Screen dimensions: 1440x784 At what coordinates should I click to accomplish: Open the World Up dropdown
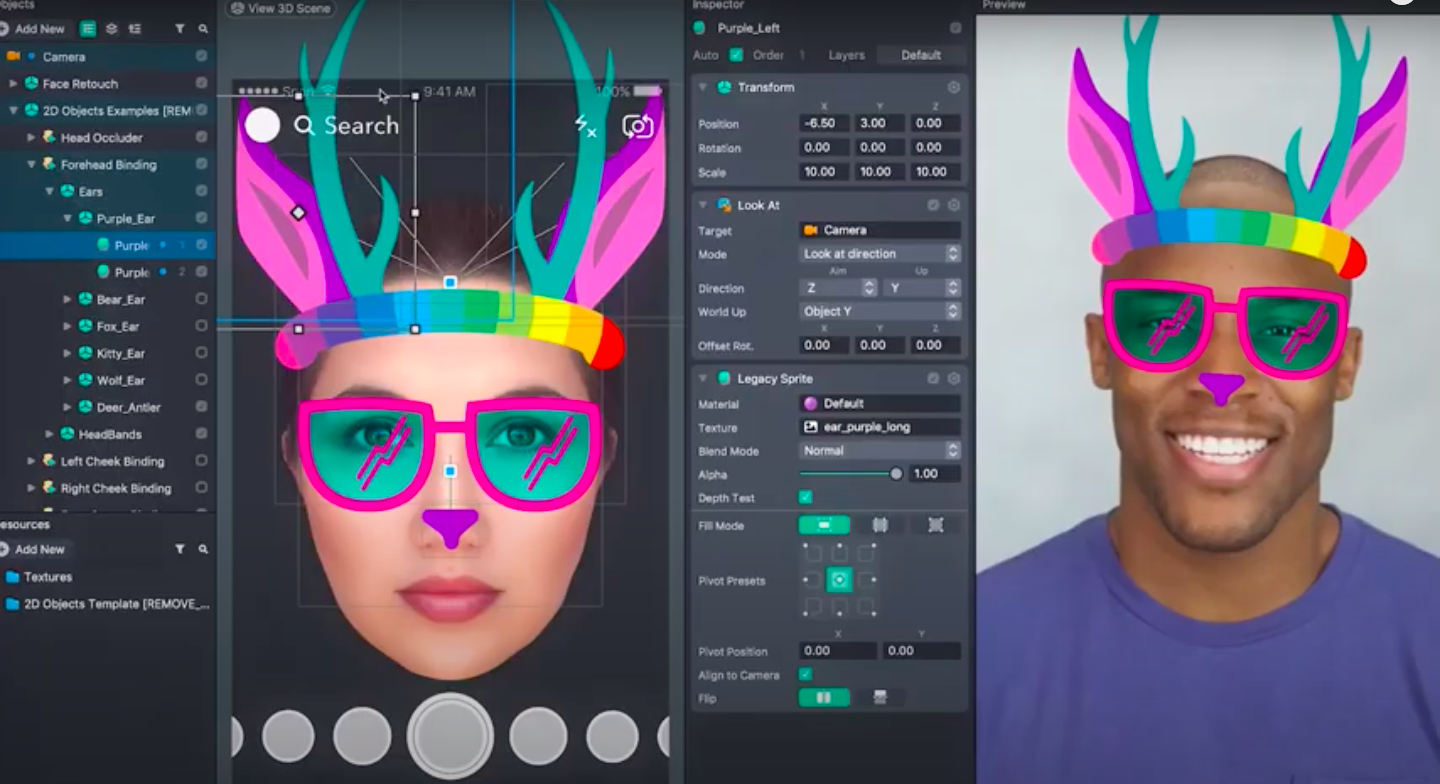[880, 311]
